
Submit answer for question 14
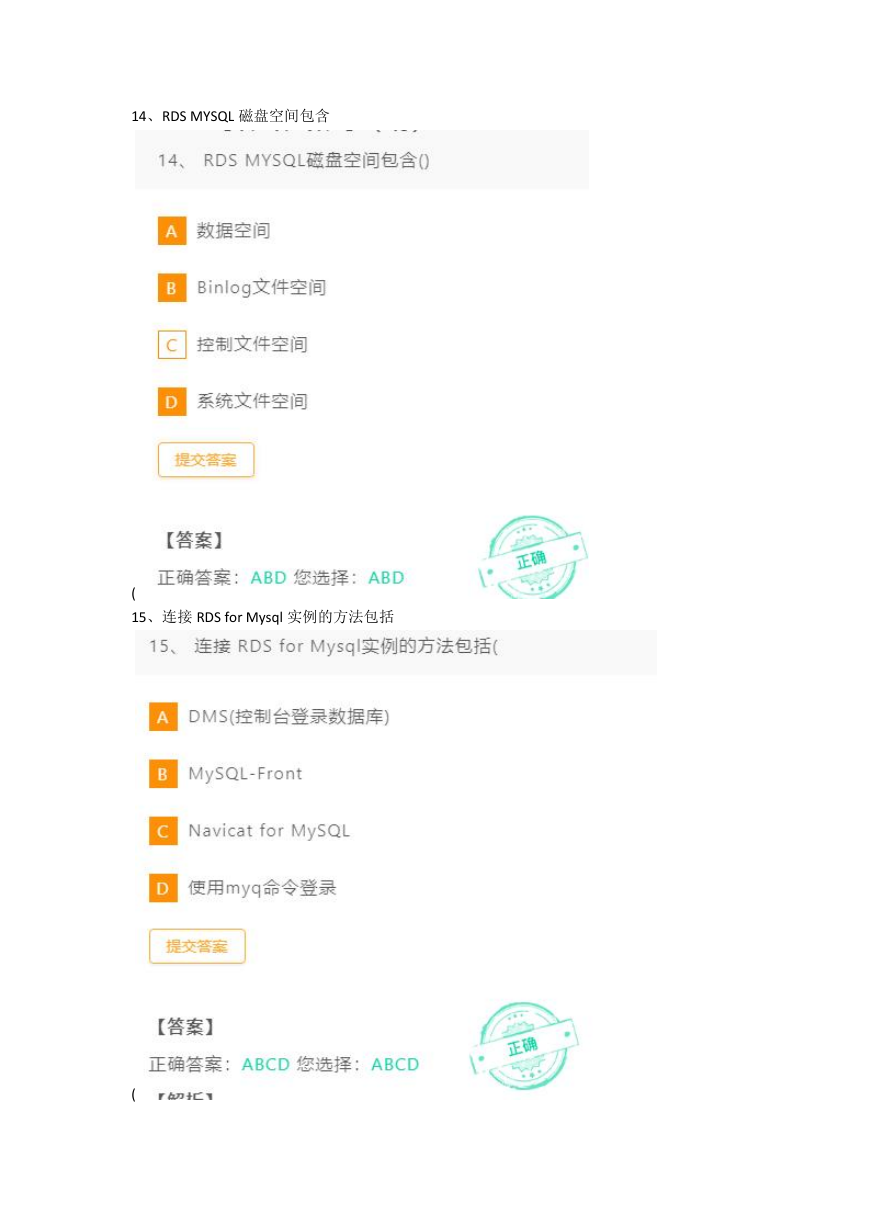pos(206,460)
